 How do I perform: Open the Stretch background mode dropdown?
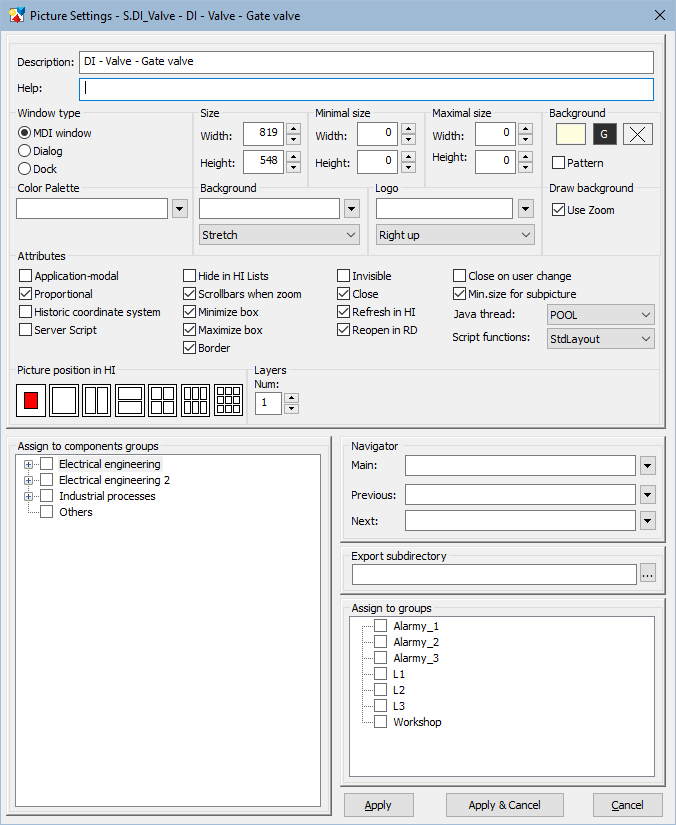tap(279, 235)
